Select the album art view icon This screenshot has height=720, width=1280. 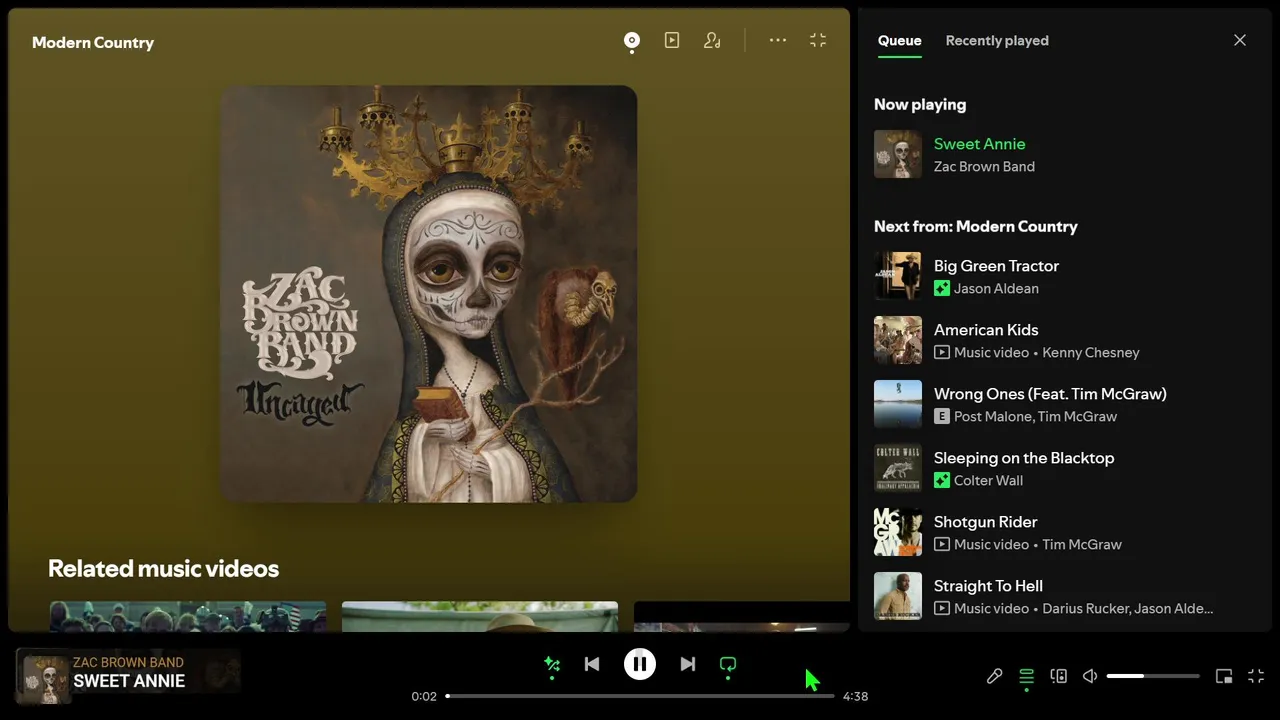[x=632, y=40]
